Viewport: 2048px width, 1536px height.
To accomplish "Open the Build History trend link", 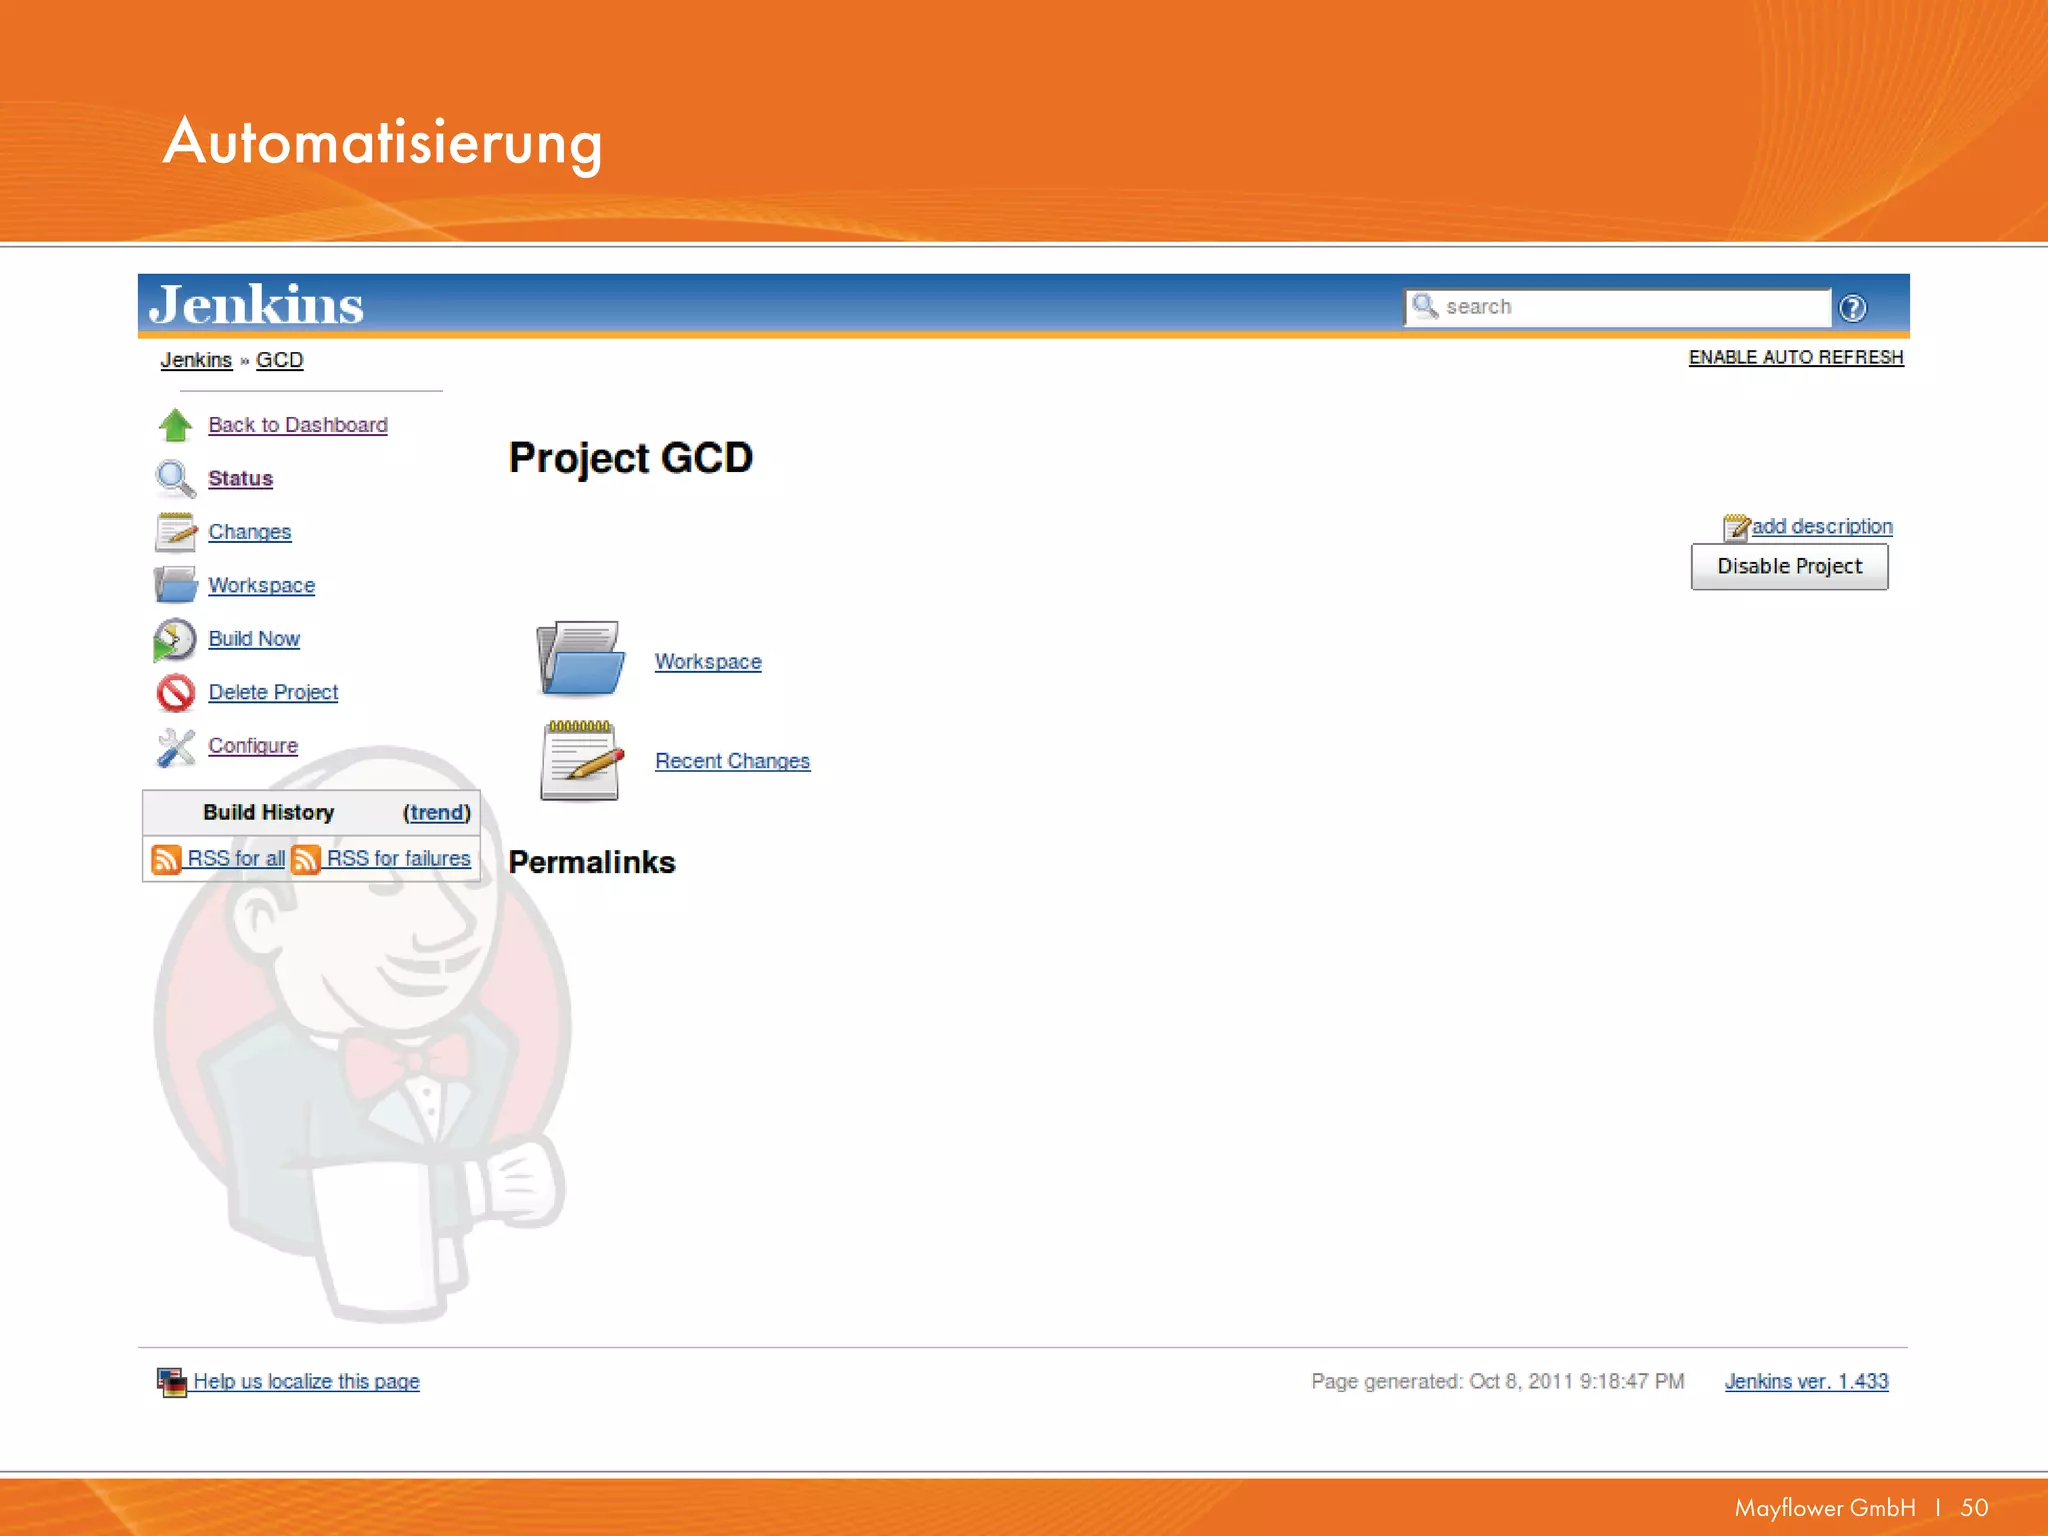I will (437, 813).
